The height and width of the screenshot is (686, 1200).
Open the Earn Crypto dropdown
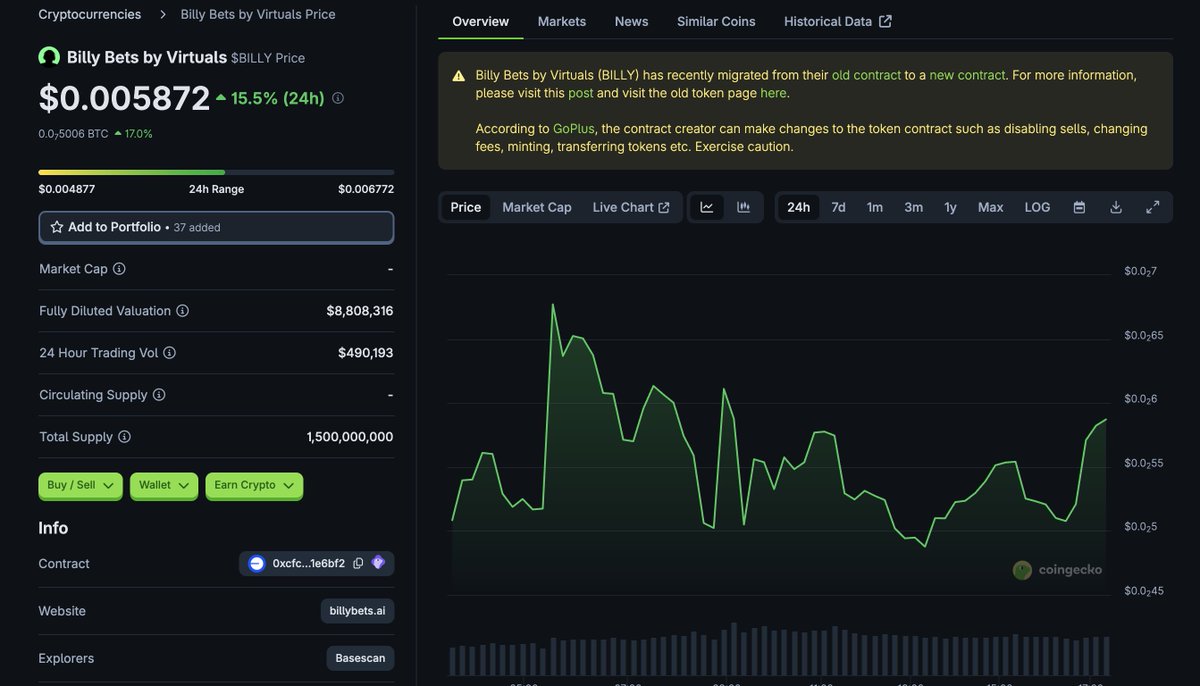coord(254,486)
